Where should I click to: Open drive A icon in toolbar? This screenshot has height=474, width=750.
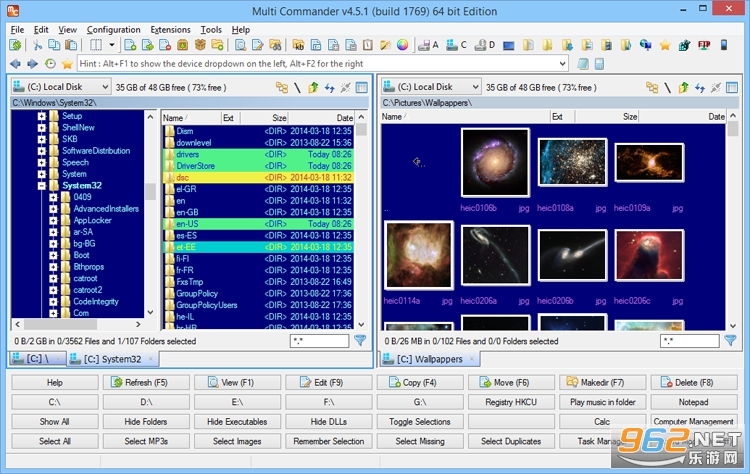428,45
